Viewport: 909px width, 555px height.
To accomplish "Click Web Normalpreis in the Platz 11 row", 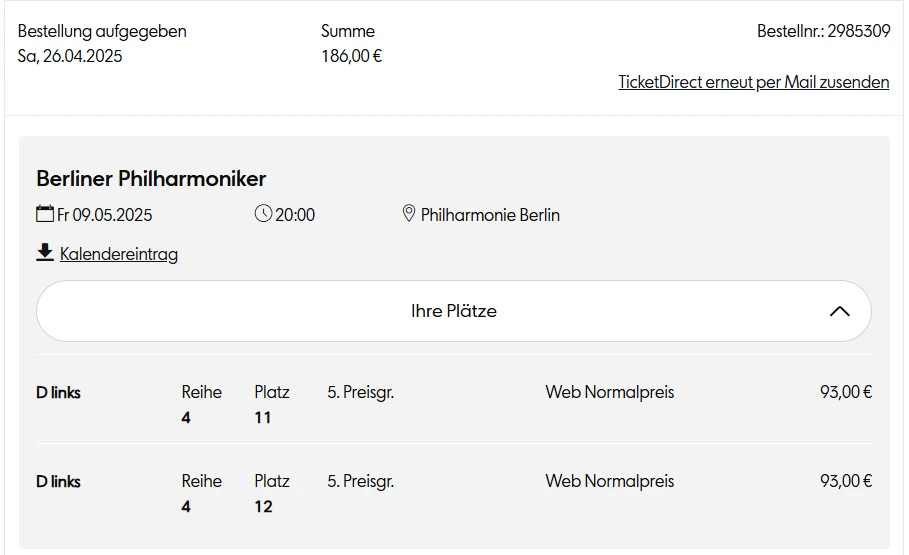I will point(609,392).
